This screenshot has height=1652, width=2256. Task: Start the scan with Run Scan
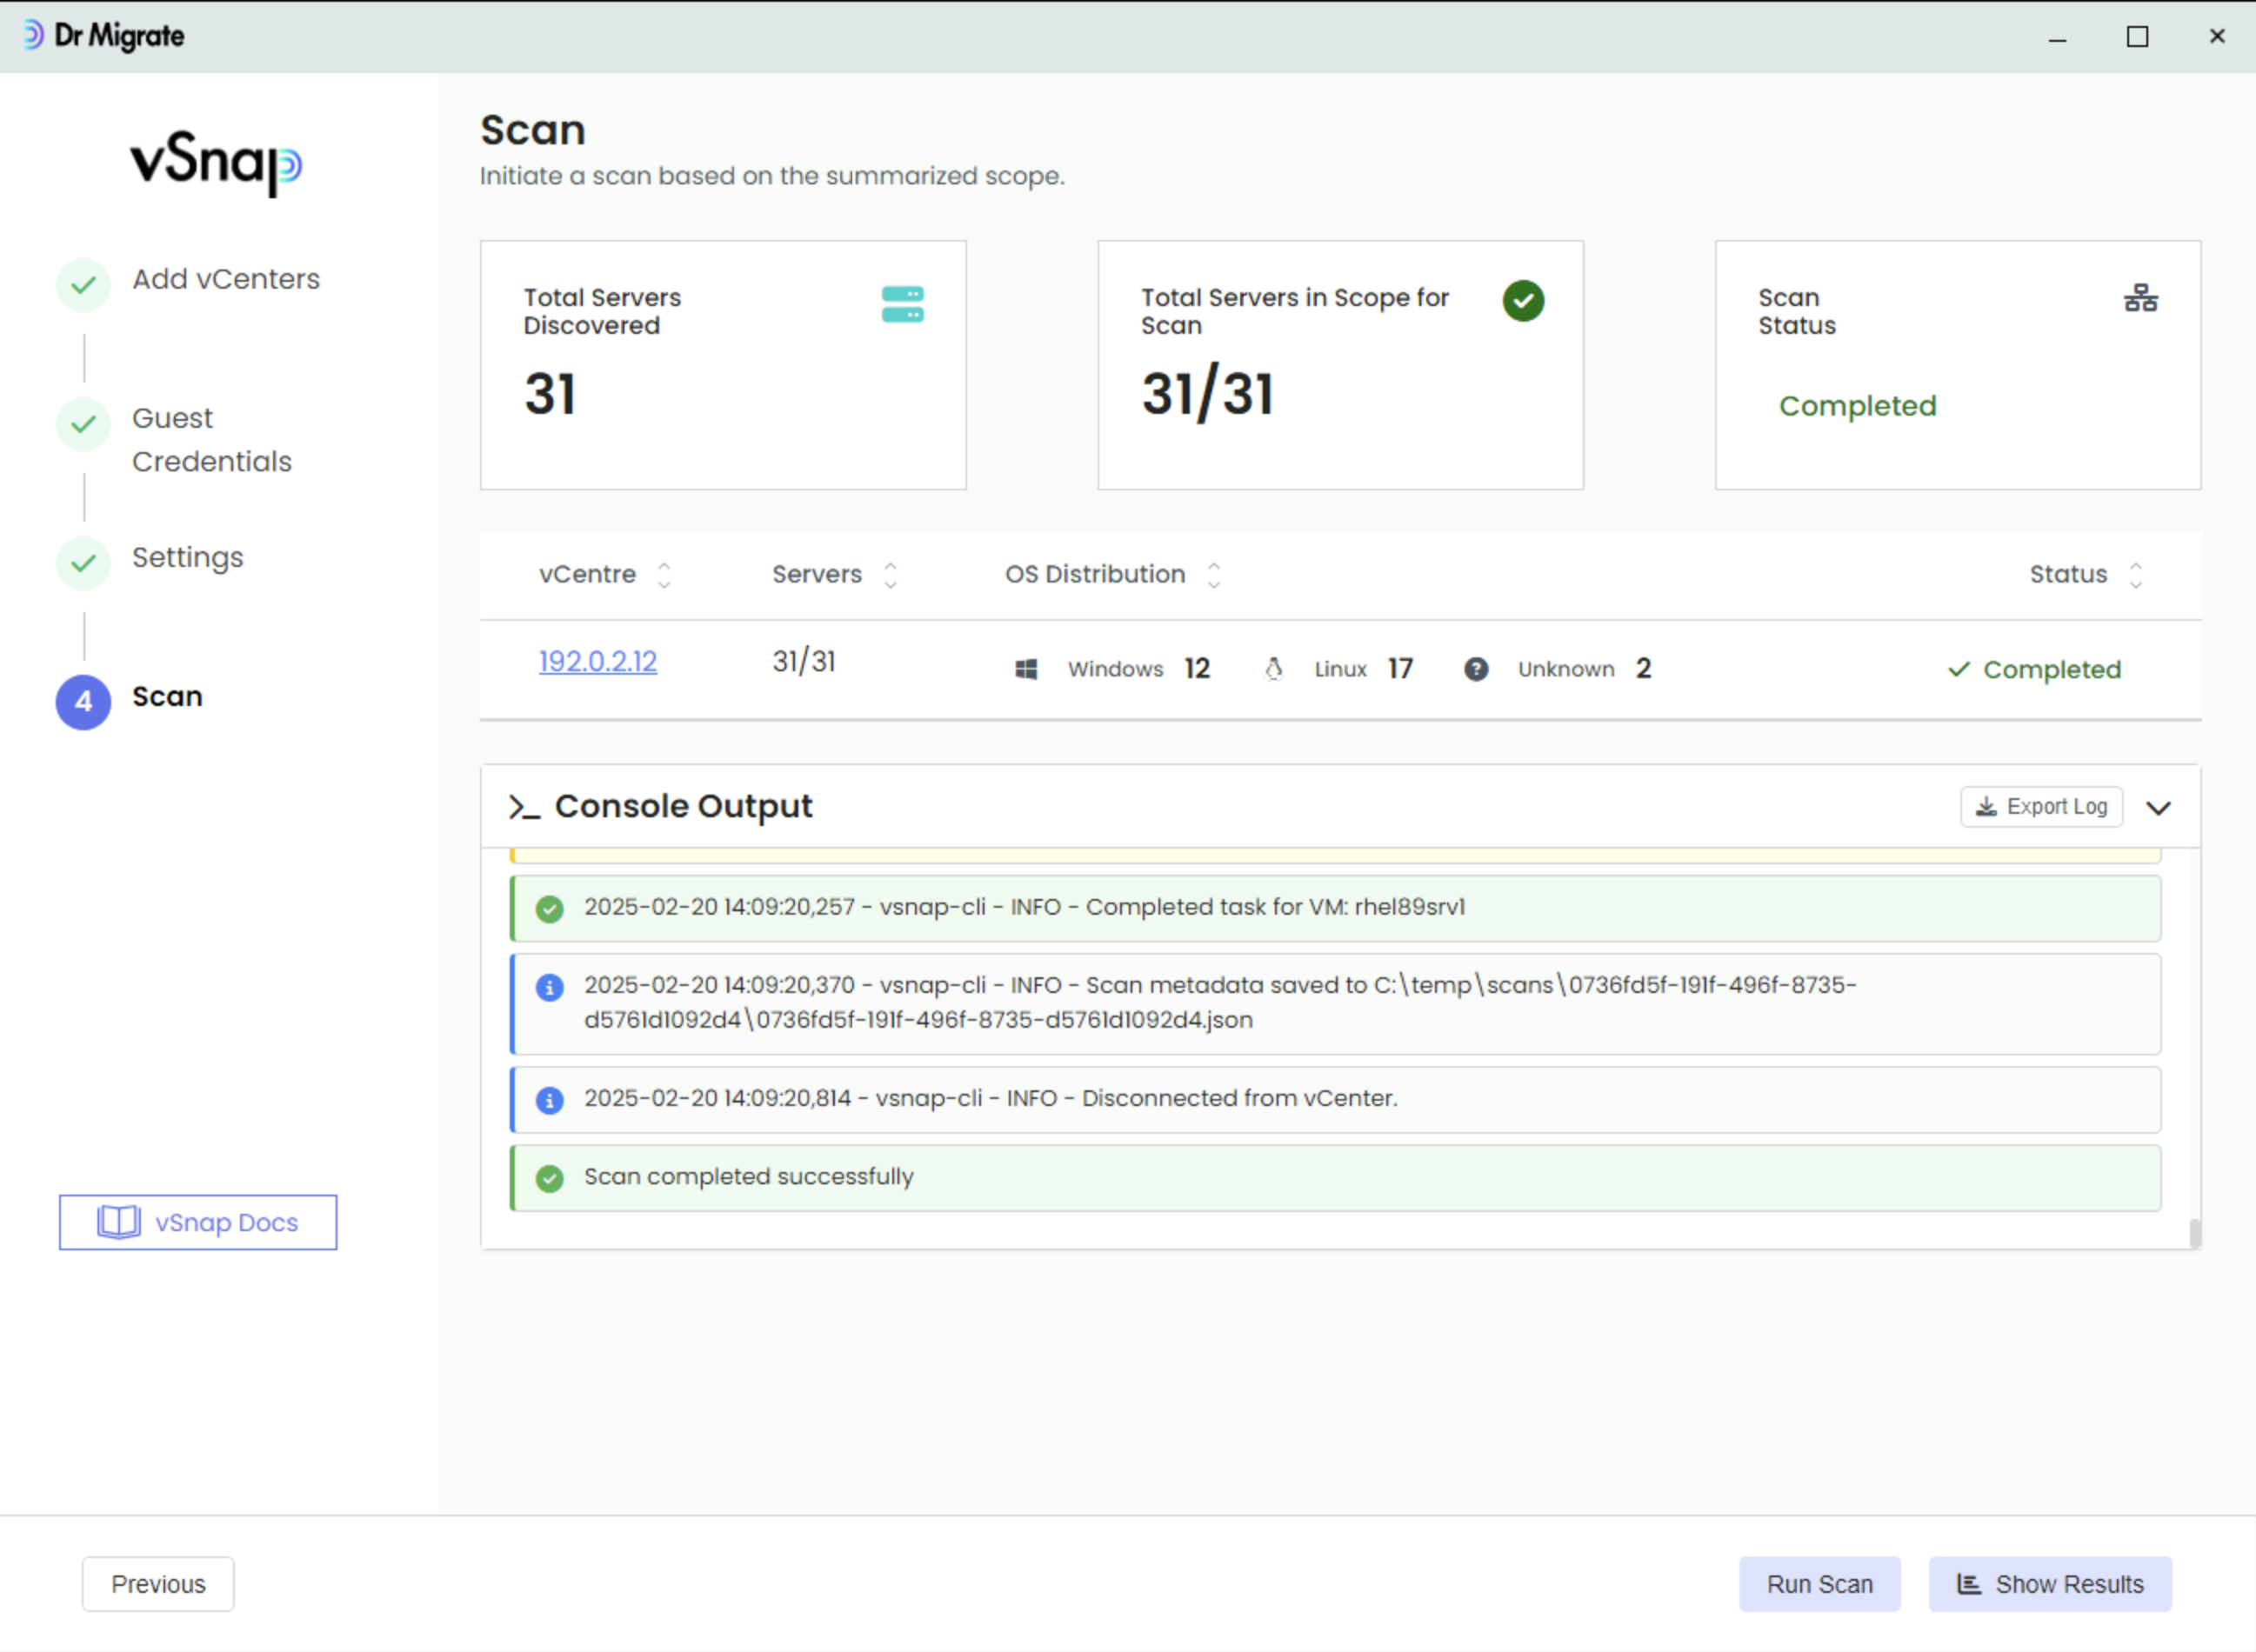pos(1819,1584)
